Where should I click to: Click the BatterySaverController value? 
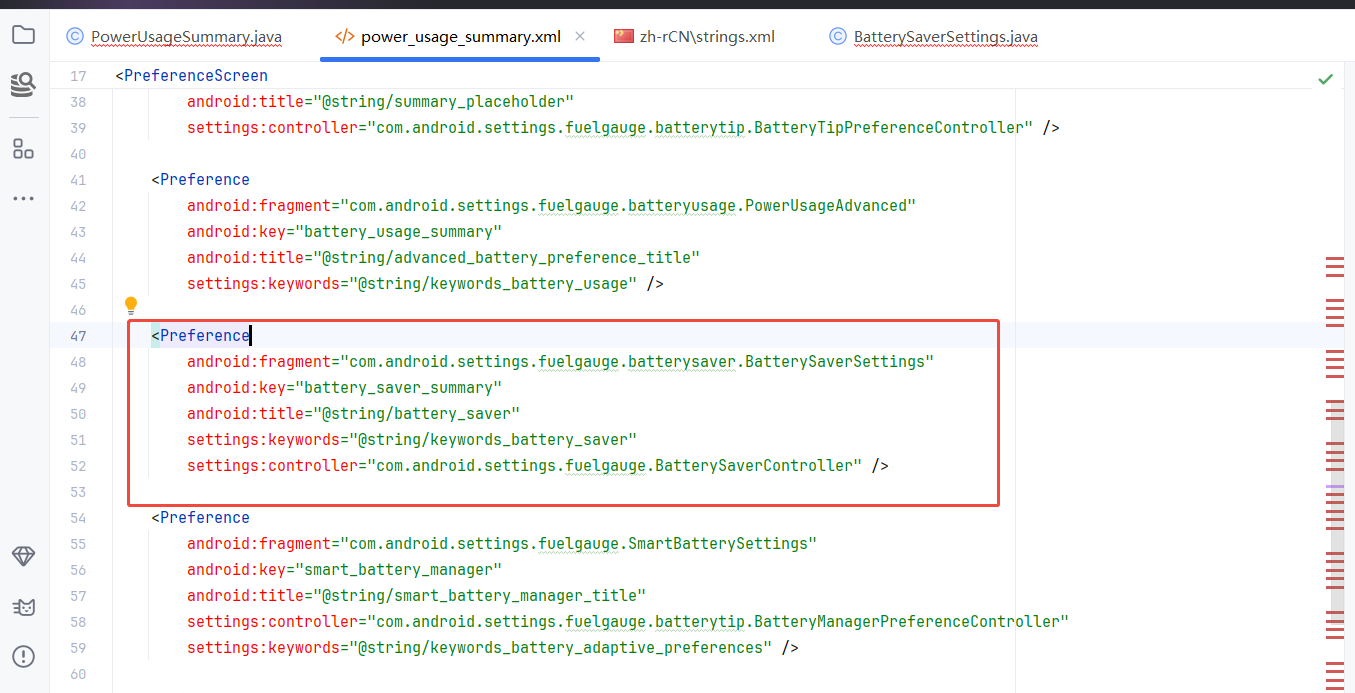tap(615, 466)
